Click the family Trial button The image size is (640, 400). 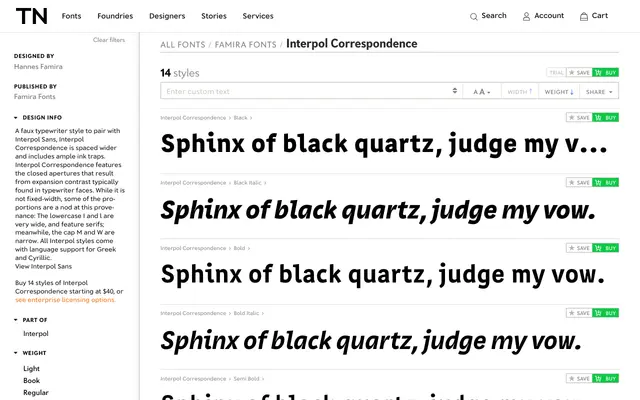tap(556, 73)
